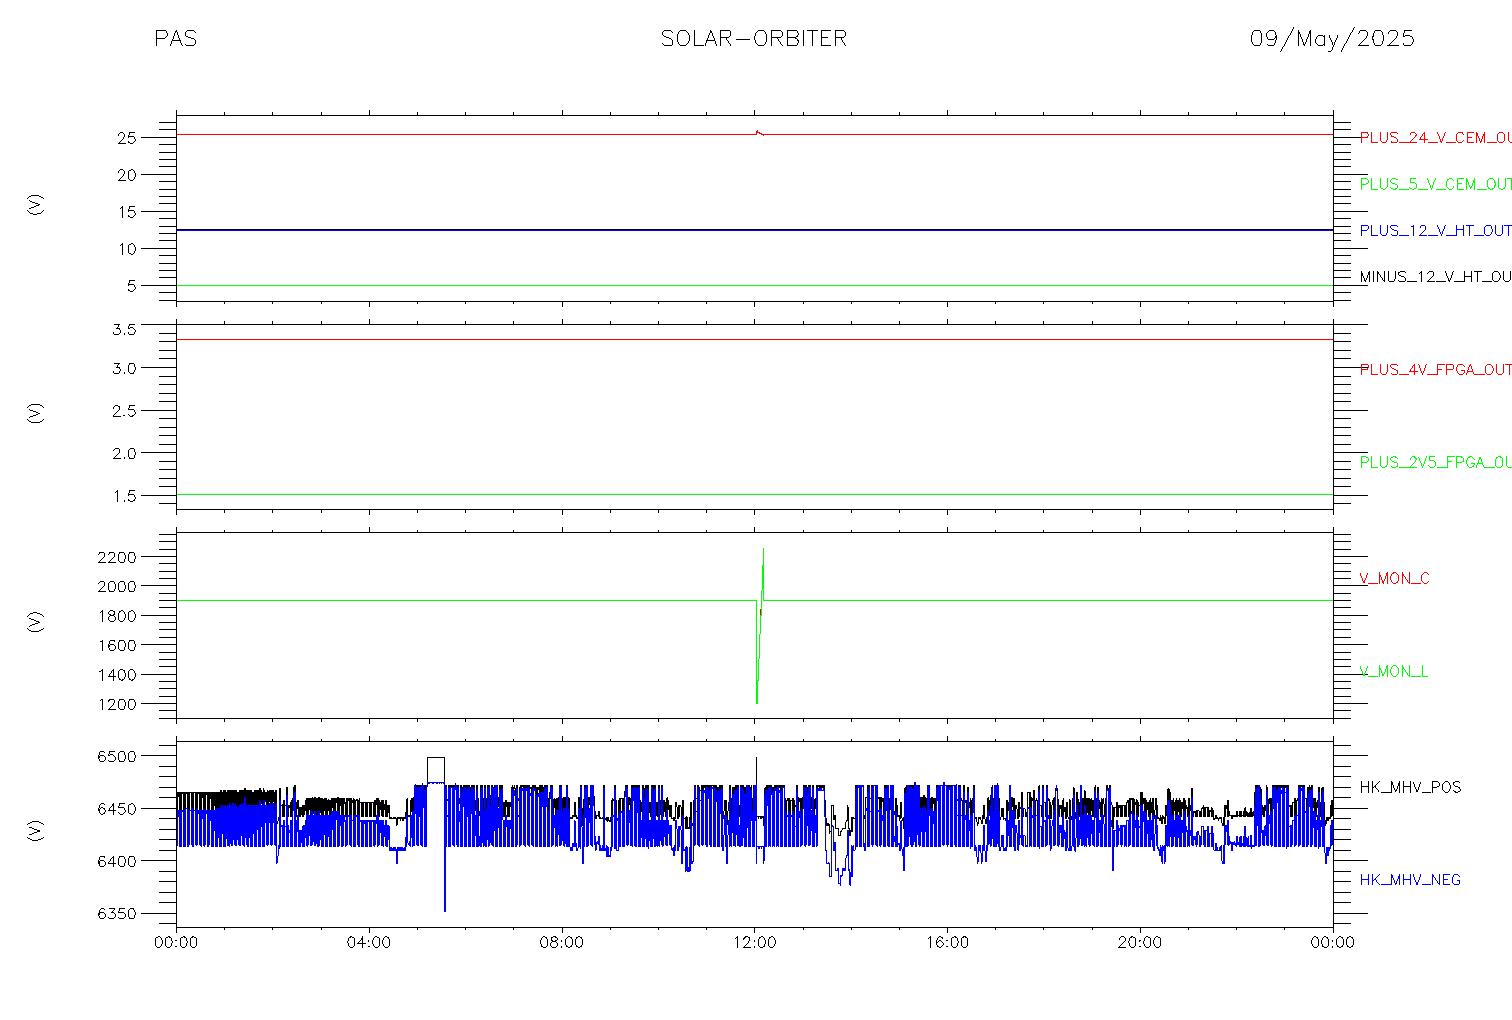Click the 6350 tick on MHV axis
This screenshot has height=1020, width=1512.
(x=118, y=914)
